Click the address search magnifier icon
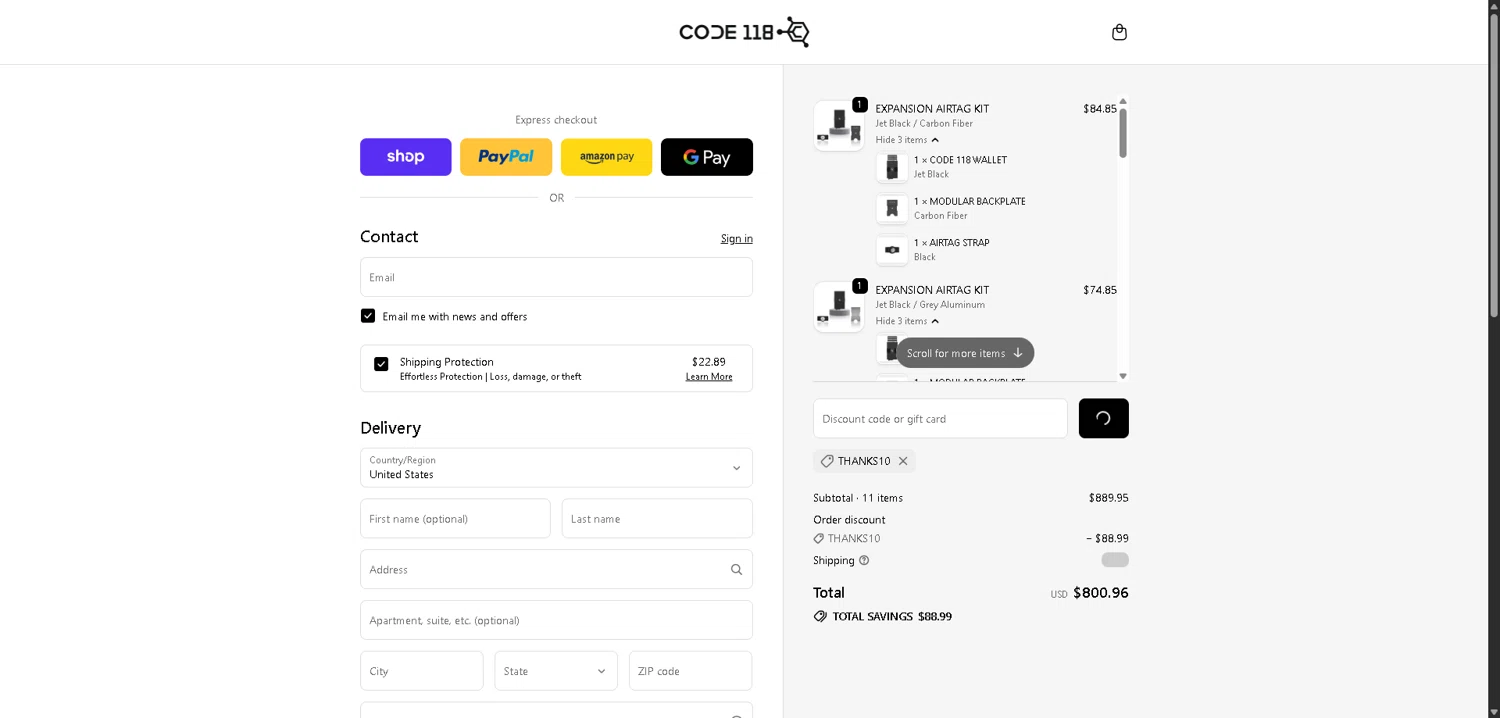The width and height of the screenshot is (1500, 718). (736, 569)
